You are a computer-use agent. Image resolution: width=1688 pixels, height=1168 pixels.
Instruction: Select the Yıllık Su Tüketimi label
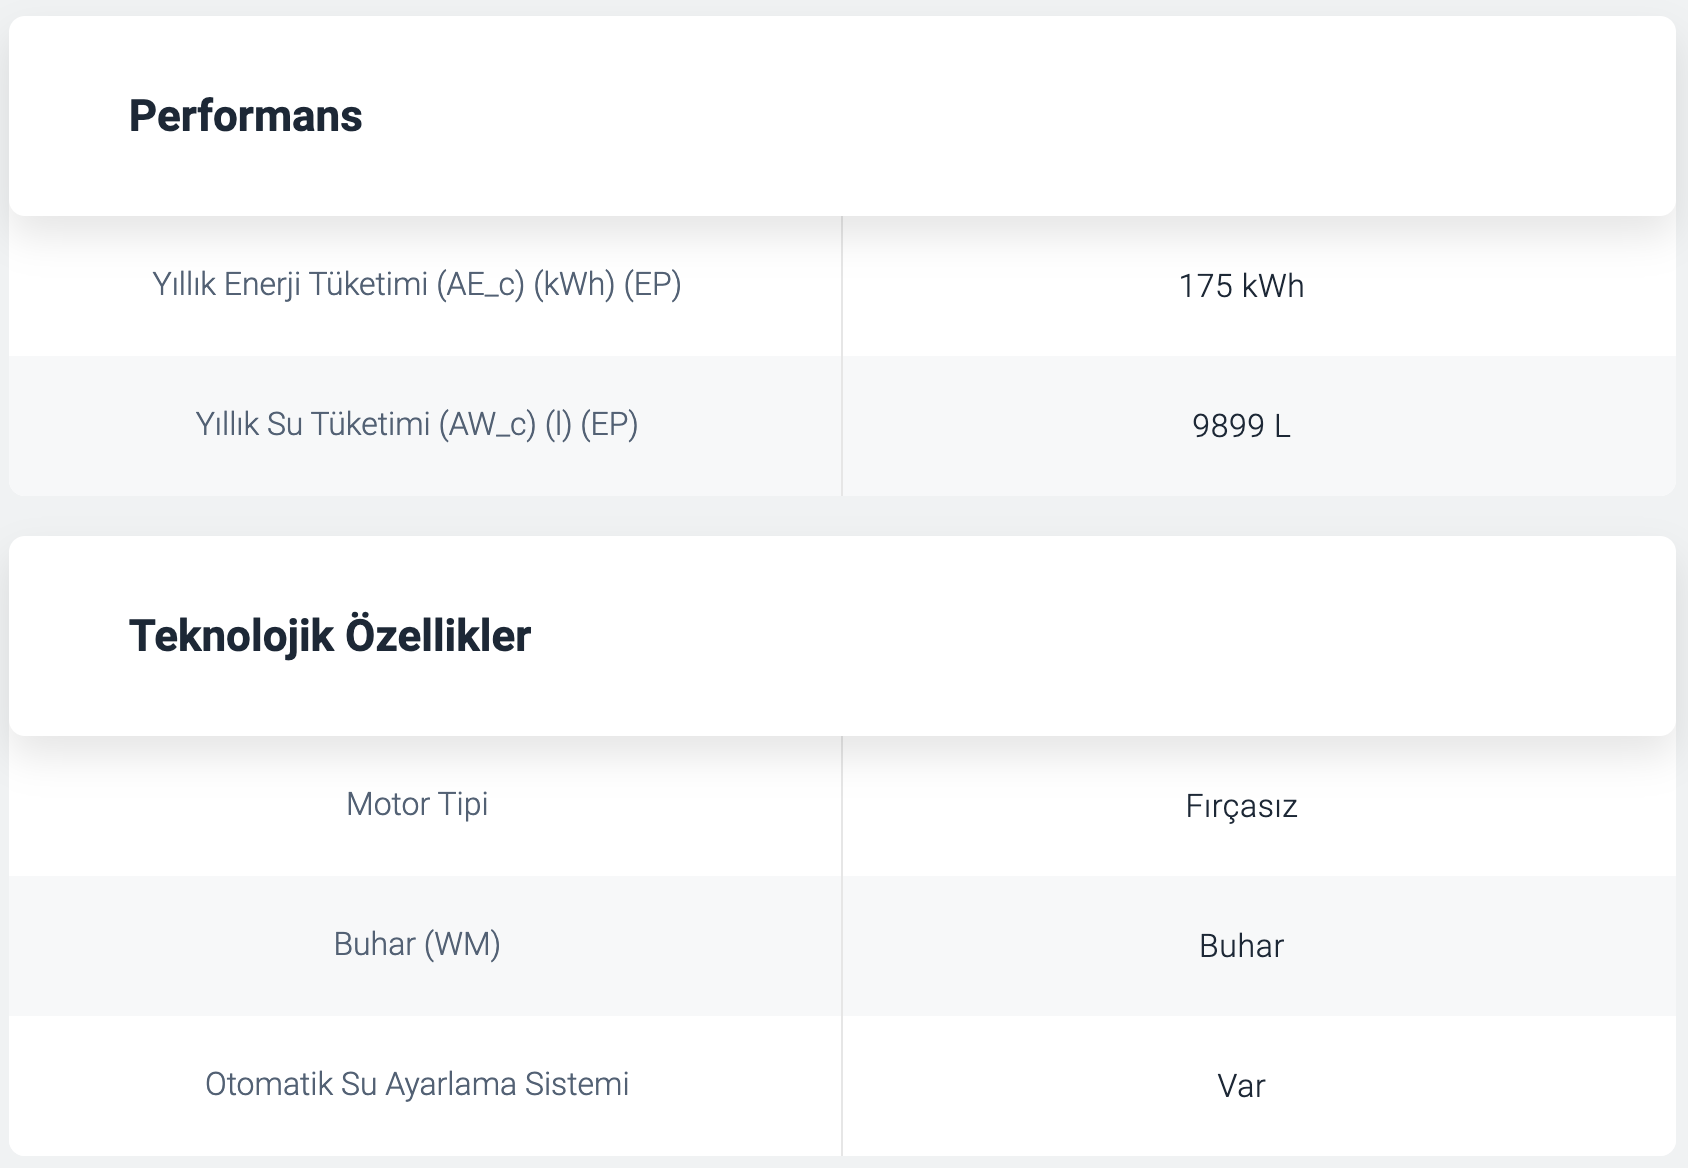(417, 425)
